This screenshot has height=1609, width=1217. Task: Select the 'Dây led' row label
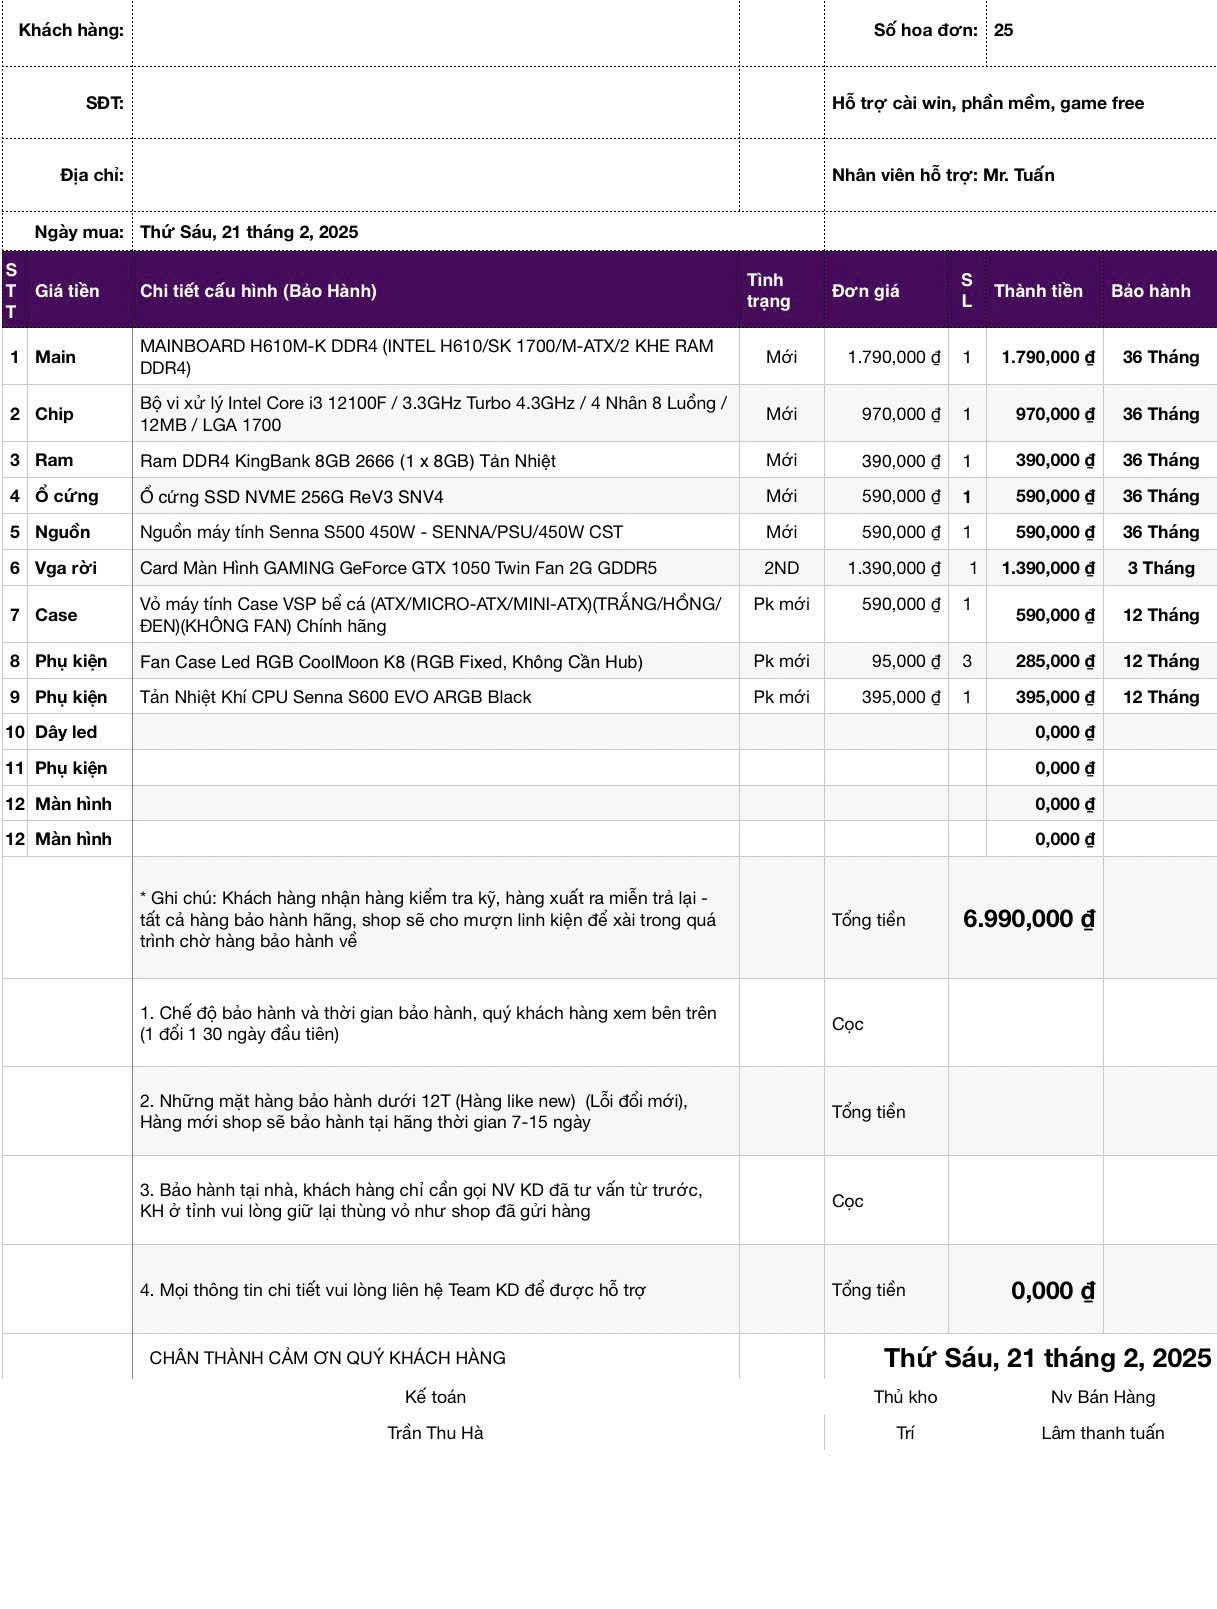(x=66, y=732)
